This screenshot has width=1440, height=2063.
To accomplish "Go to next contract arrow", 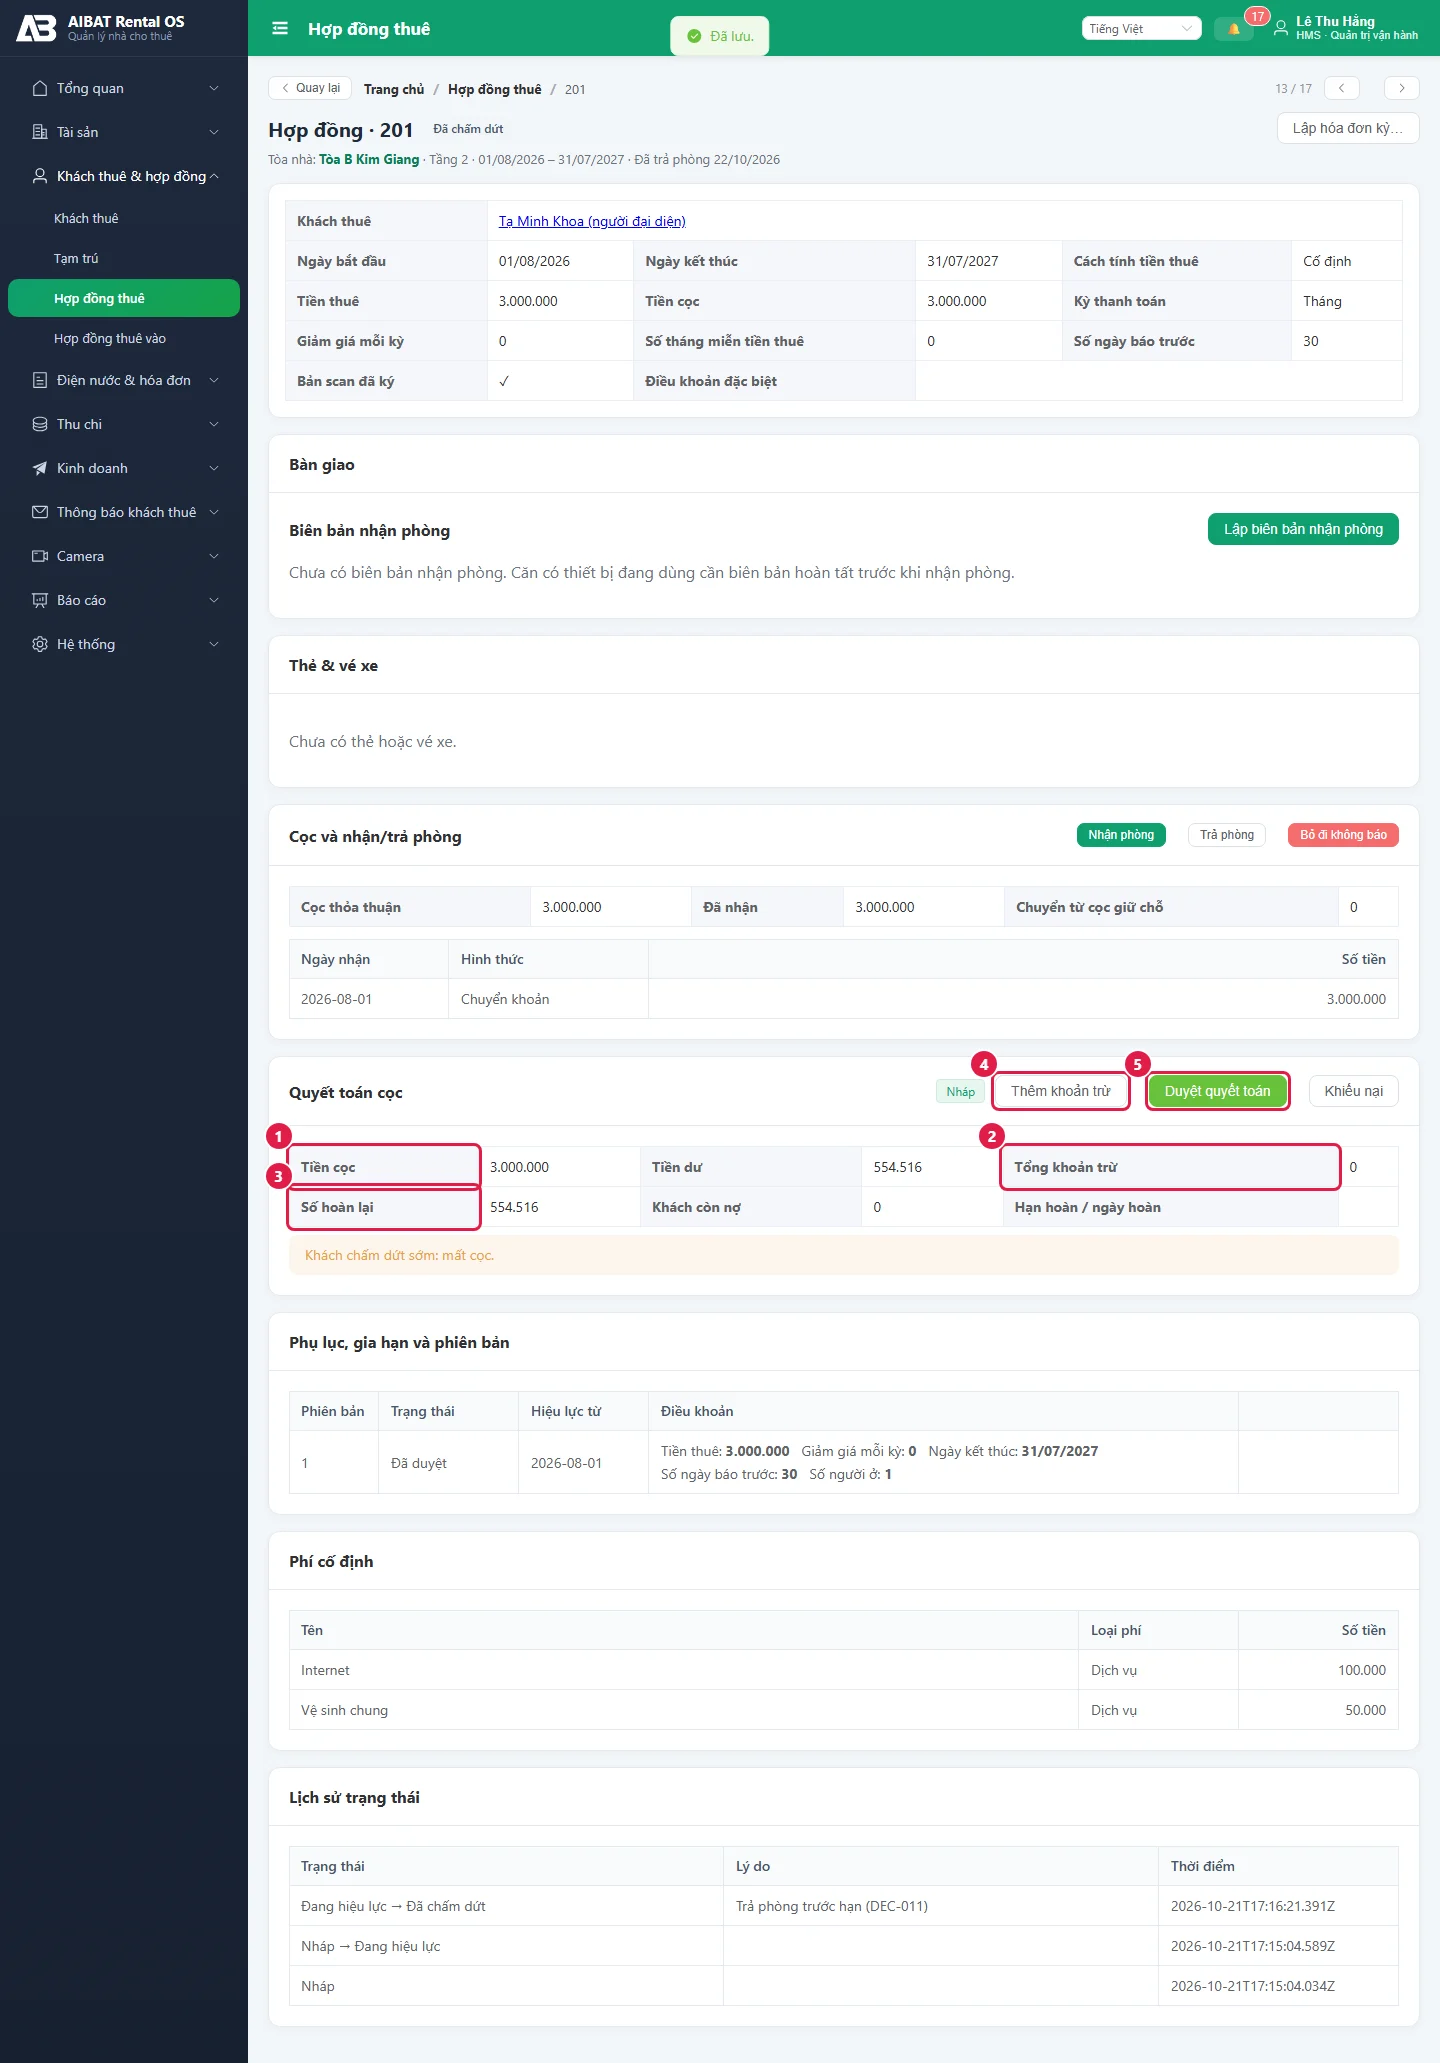I will pyautogui.click(x=1402, y=88).
